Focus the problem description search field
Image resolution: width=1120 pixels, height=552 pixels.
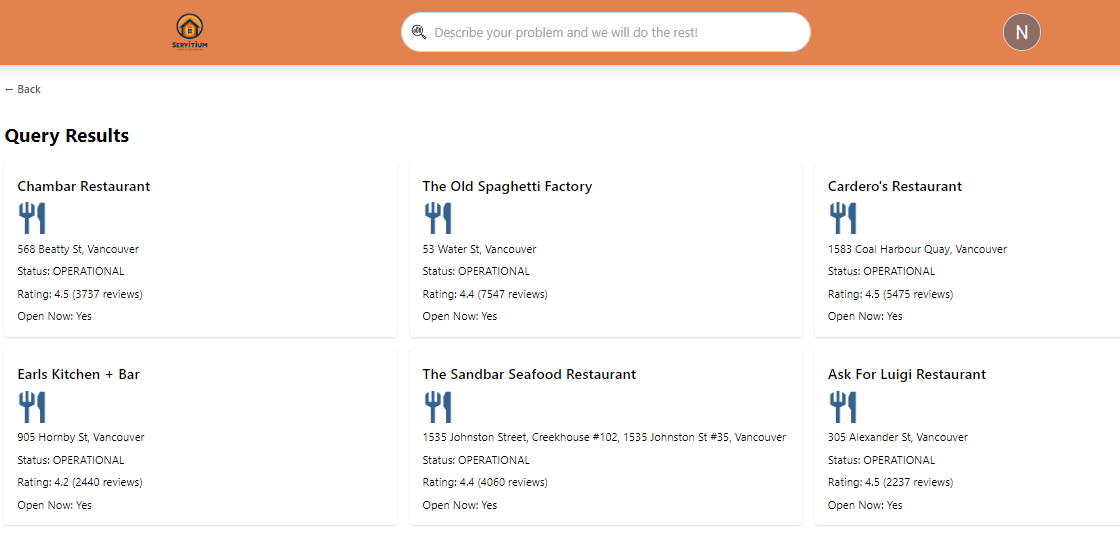coord(606,32)
